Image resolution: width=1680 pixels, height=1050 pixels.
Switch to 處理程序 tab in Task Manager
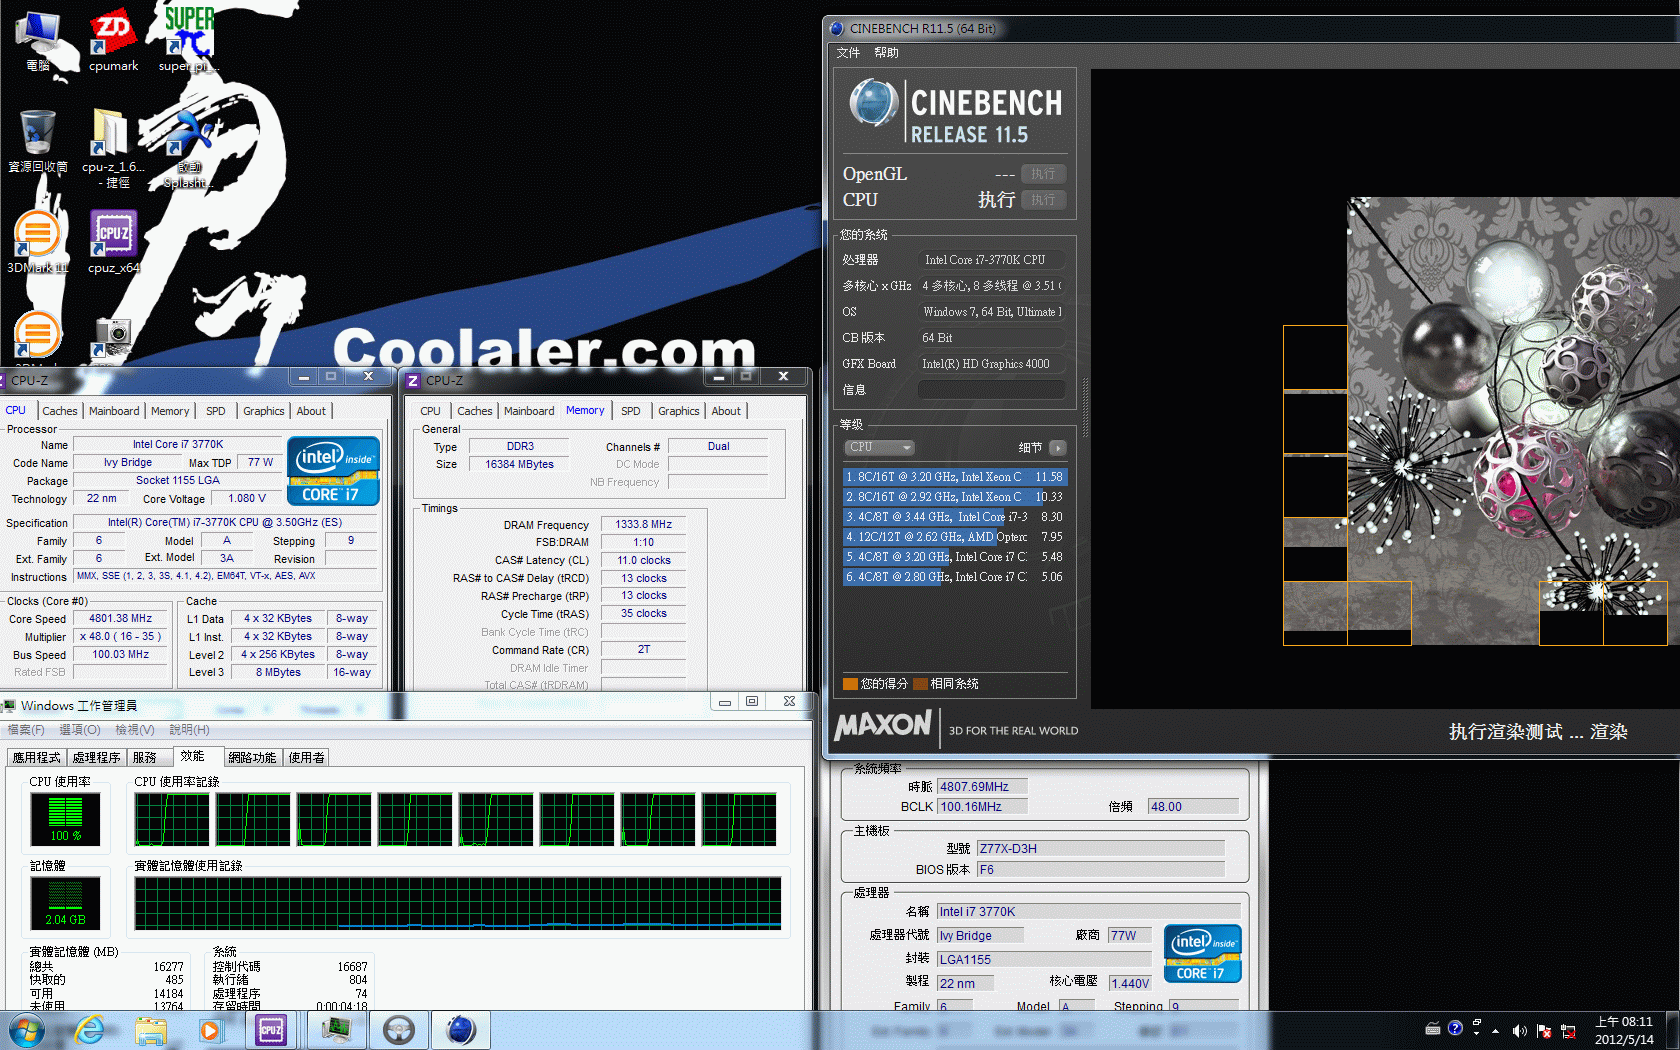pyautogui.click(x=97, y=758)
